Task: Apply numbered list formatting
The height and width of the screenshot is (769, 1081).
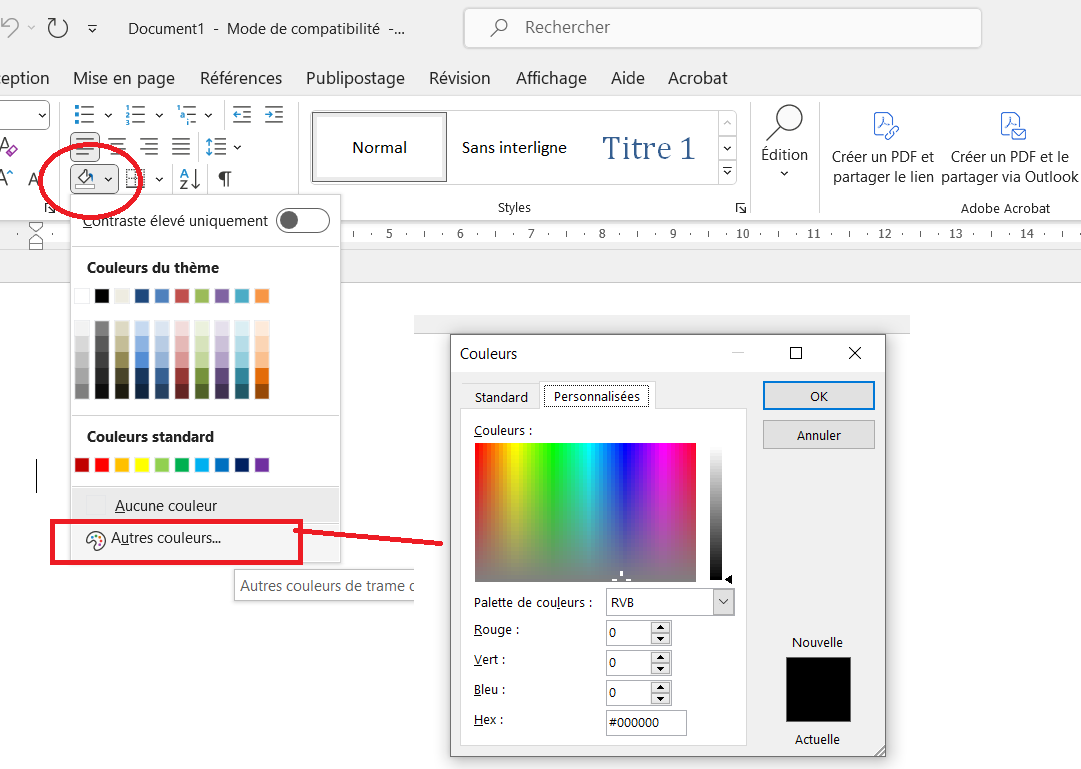Action: coord(135,115)
